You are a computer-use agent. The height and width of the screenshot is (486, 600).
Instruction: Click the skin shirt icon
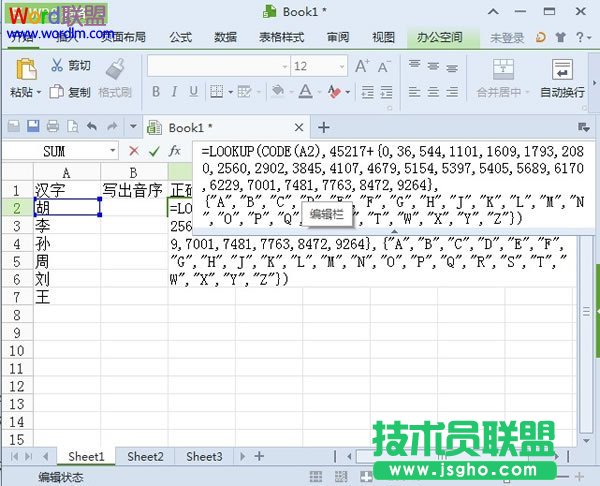(561, 37)
